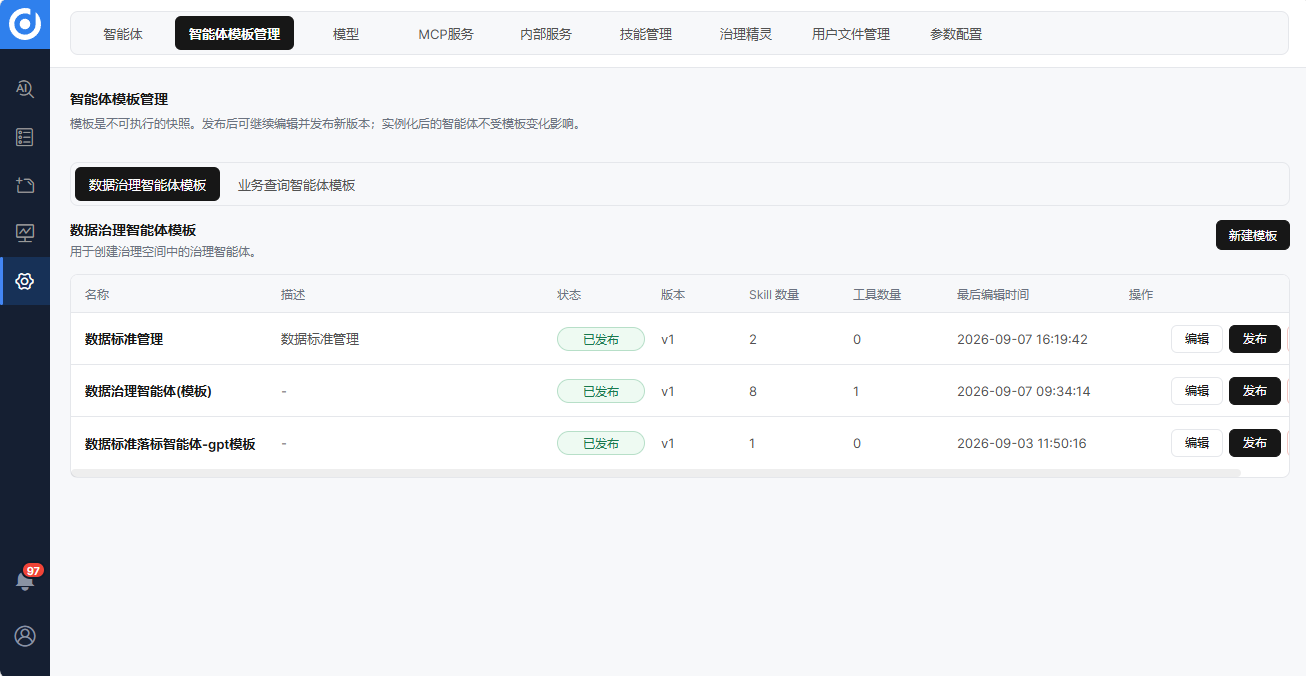This screenshot has height=676, width=1306.
Task: Open the user profile avatar icon
Action: 25,636
